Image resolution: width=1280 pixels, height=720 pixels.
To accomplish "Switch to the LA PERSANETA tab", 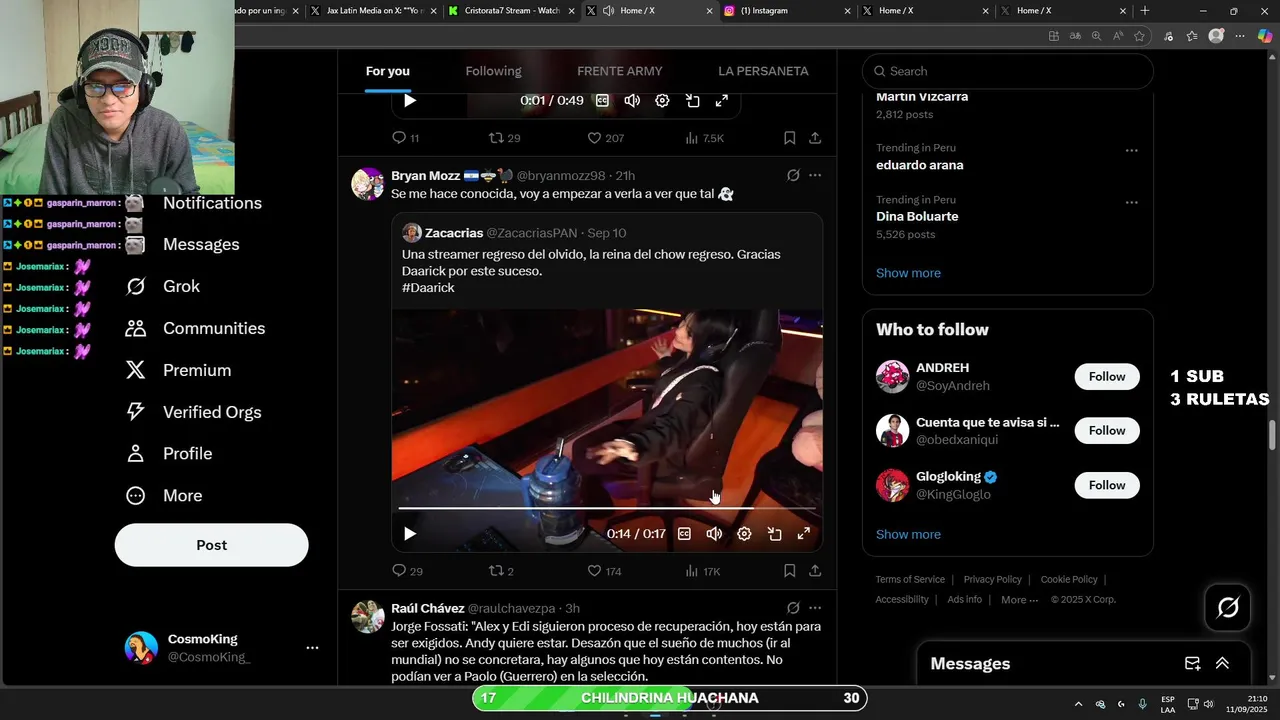I will click(763, 71).
